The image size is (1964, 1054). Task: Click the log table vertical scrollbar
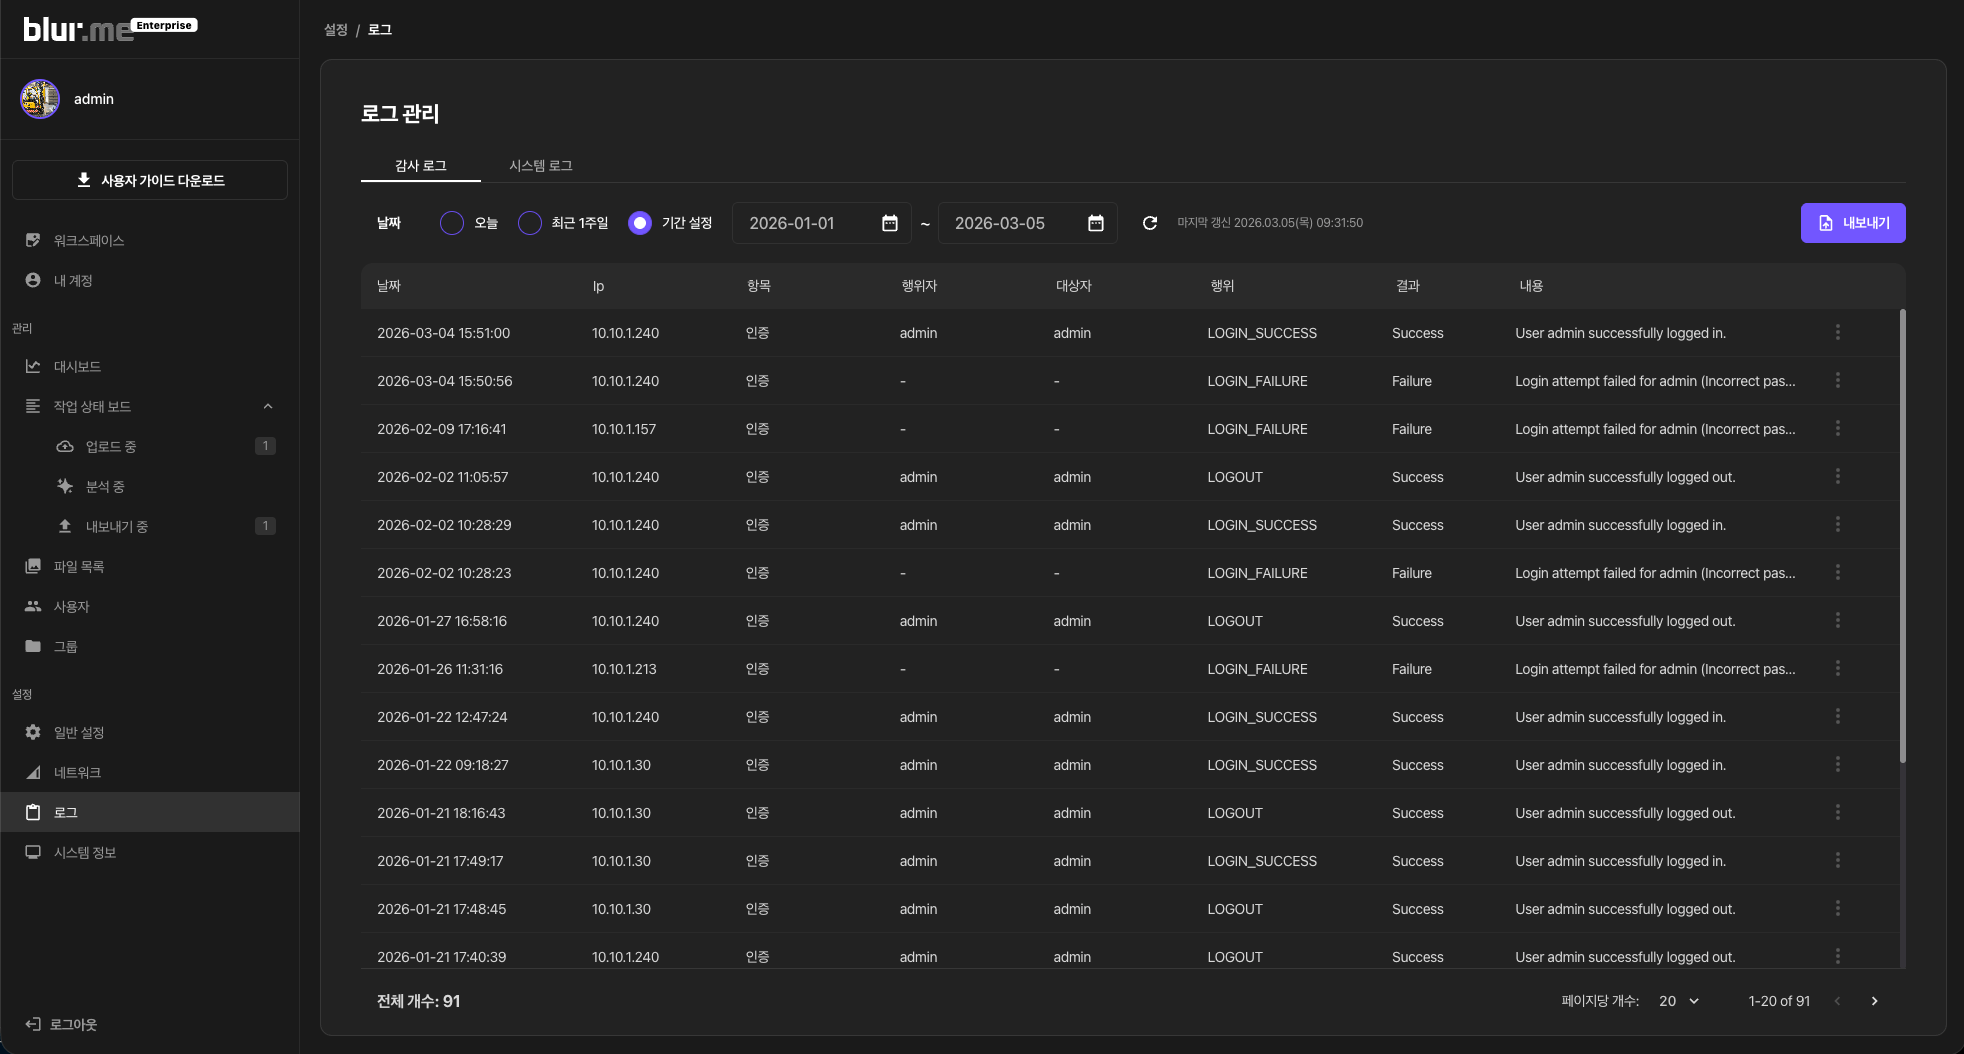tap(1902, 535)
